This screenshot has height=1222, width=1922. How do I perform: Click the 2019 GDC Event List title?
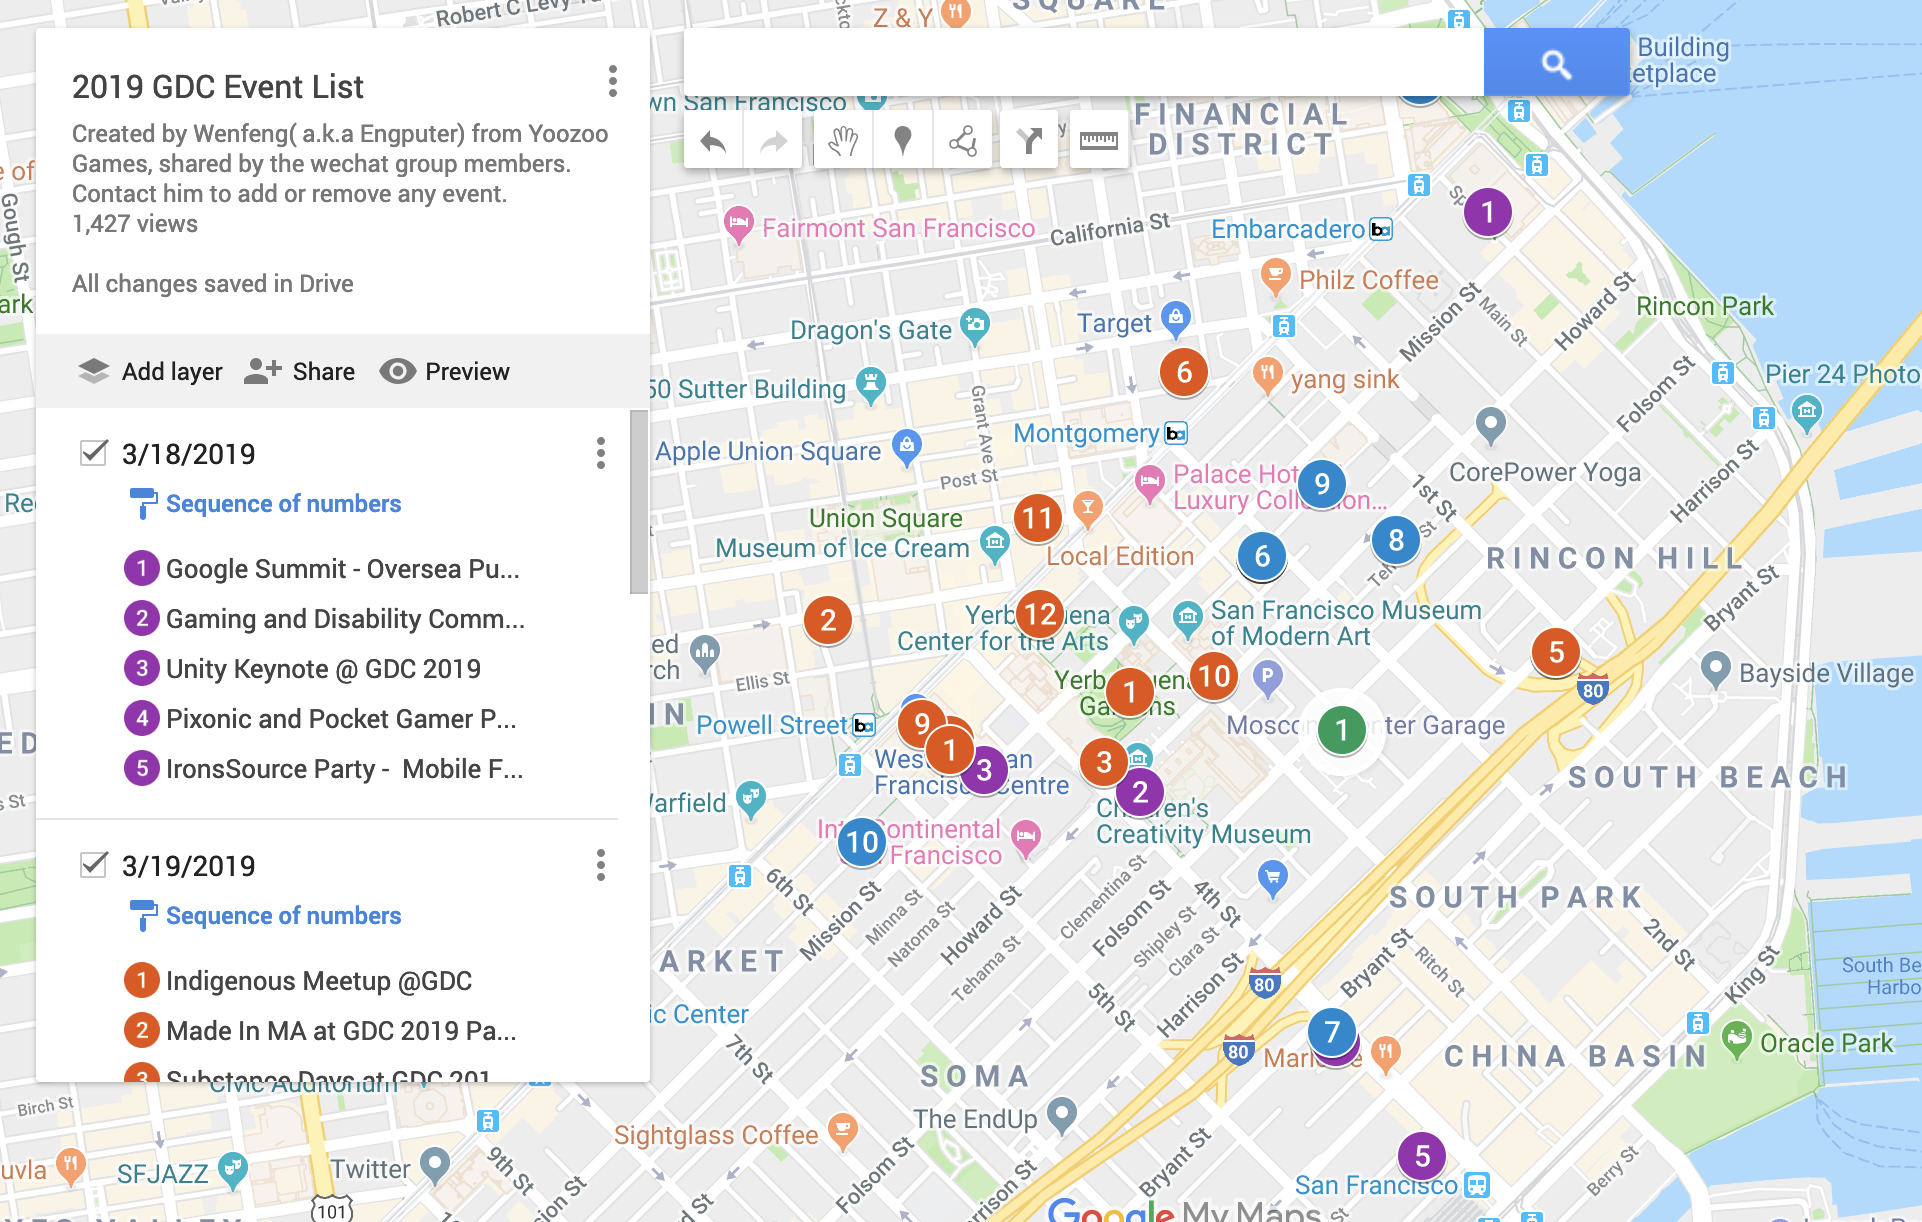point(218,87)
